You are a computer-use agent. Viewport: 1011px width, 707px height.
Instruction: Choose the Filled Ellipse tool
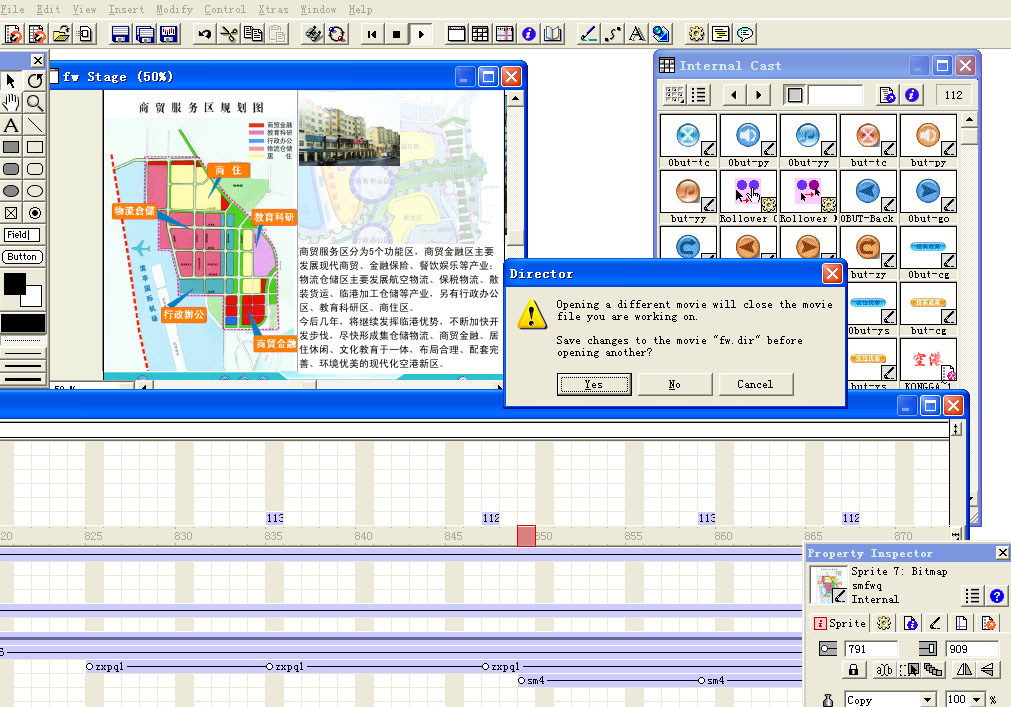11,191
